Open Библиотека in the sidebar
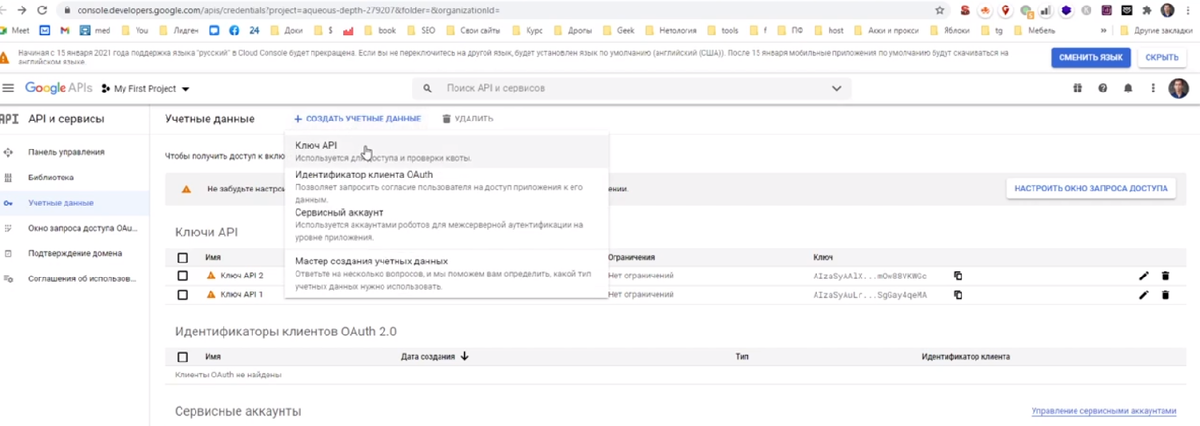The width and height of the screenshot is (1200, 426). coord(75,177)
